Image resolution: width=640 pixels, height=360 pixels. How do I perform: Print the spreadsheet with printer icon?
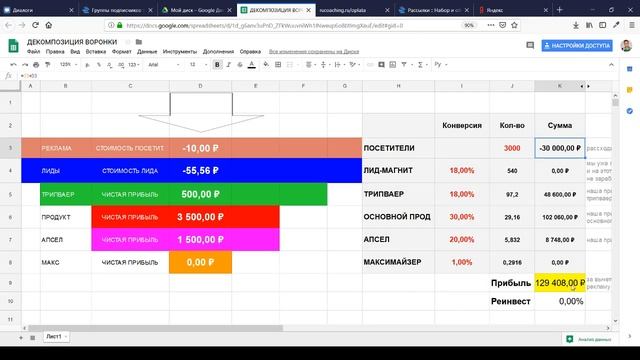pos(36,64)
